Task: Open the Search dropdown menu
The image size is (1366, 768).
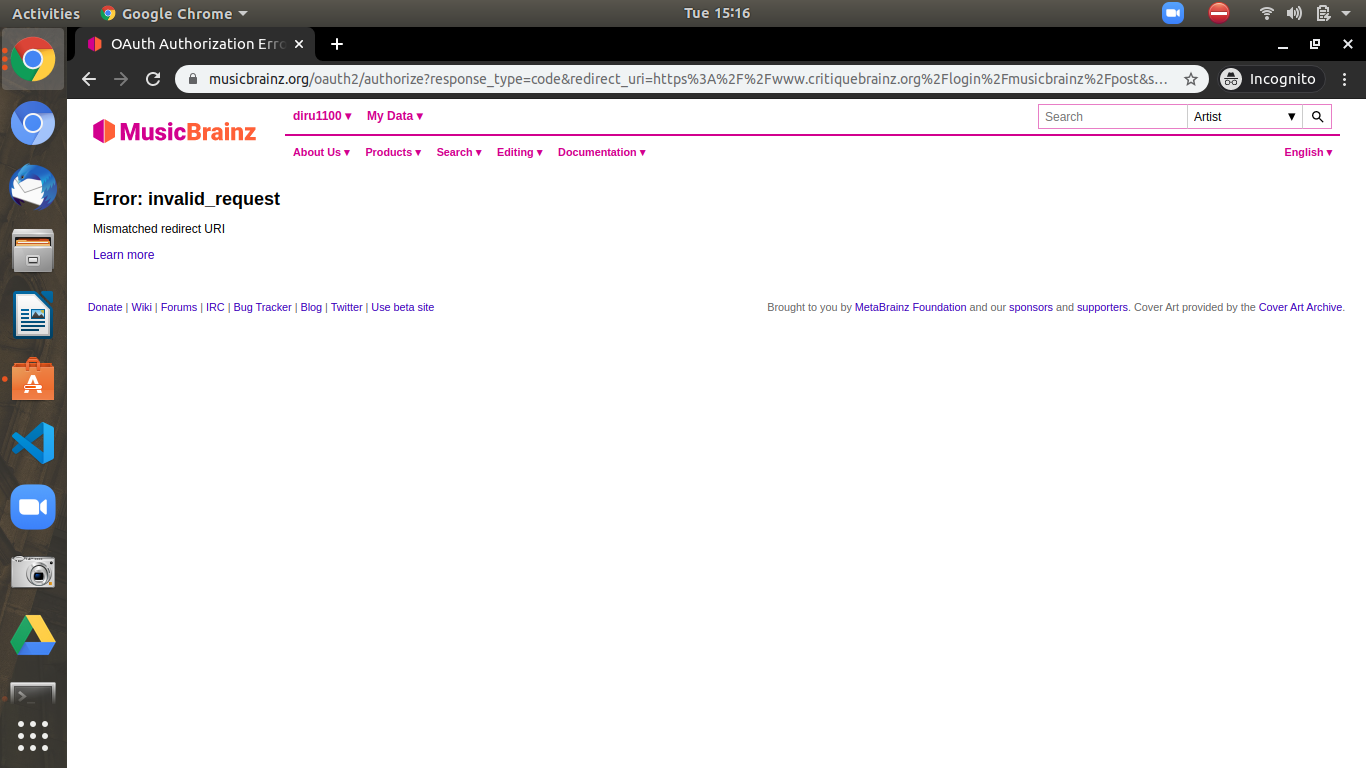Action: point(459,152)
